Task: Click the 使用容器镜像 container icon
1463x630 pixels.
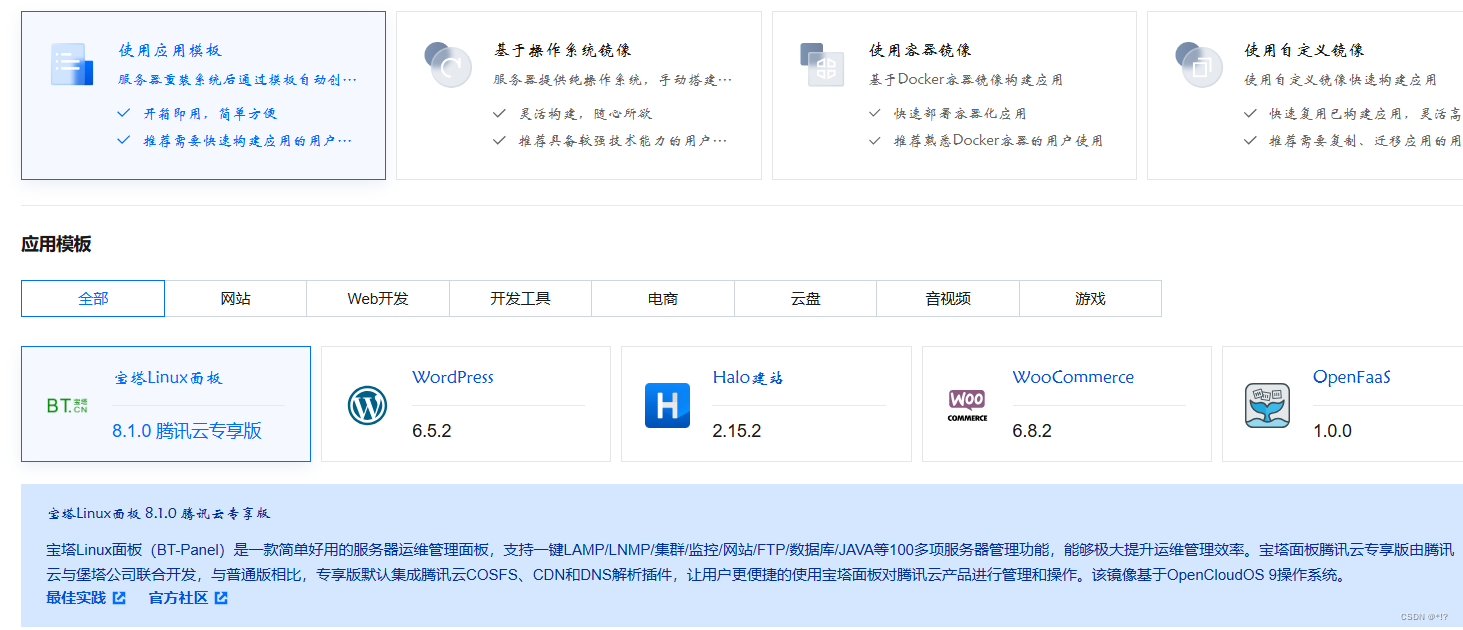Action: tap(823, 64)
